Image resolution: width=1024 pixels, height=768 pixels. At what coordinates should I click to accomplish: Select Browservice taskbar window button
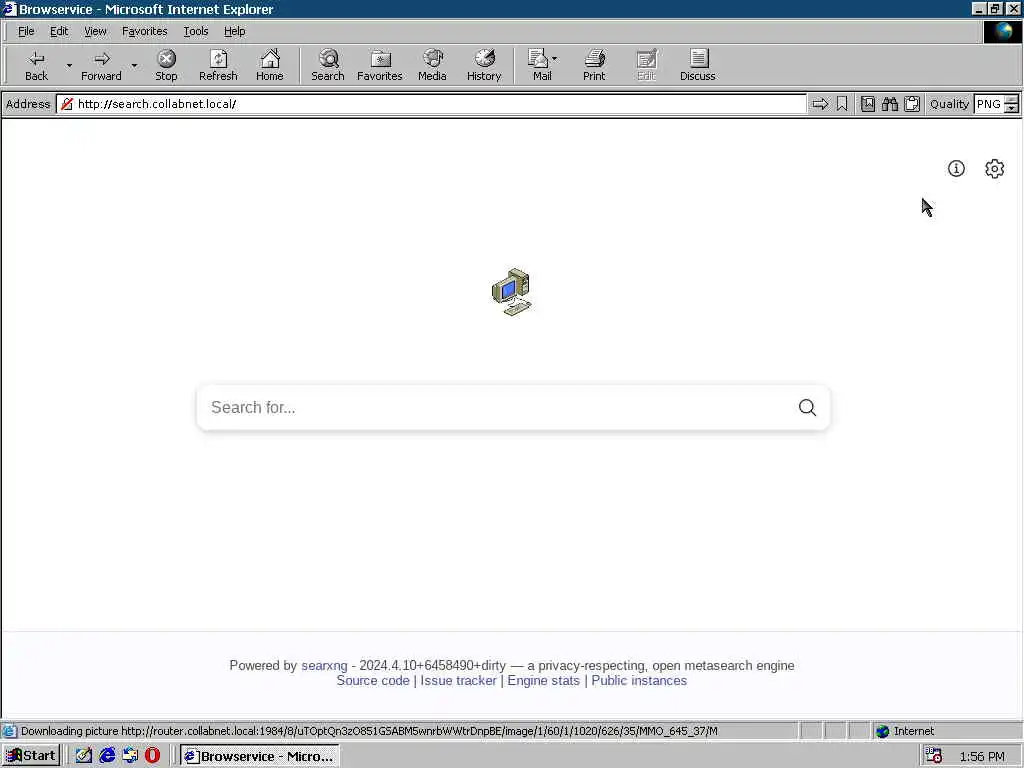(259, 756)
